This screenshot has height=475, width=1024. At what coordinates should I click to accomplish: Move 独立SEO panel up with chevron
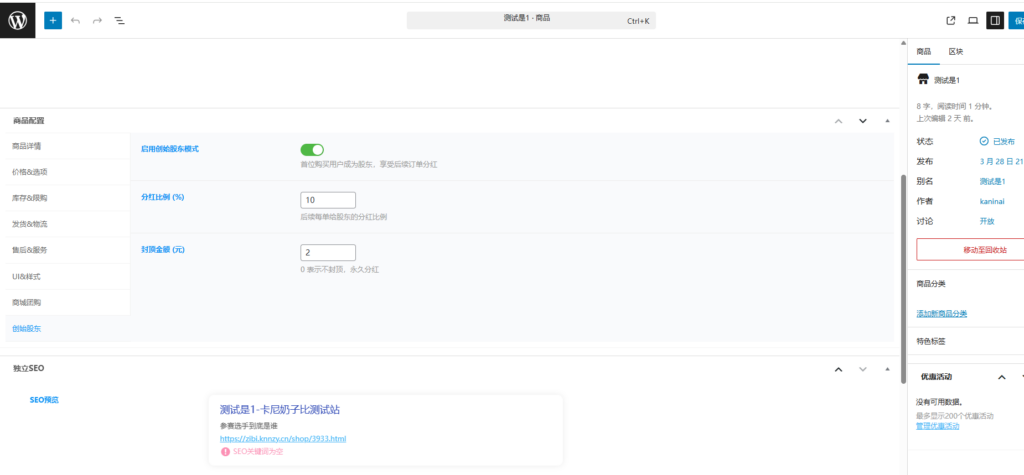click(839, 369)
